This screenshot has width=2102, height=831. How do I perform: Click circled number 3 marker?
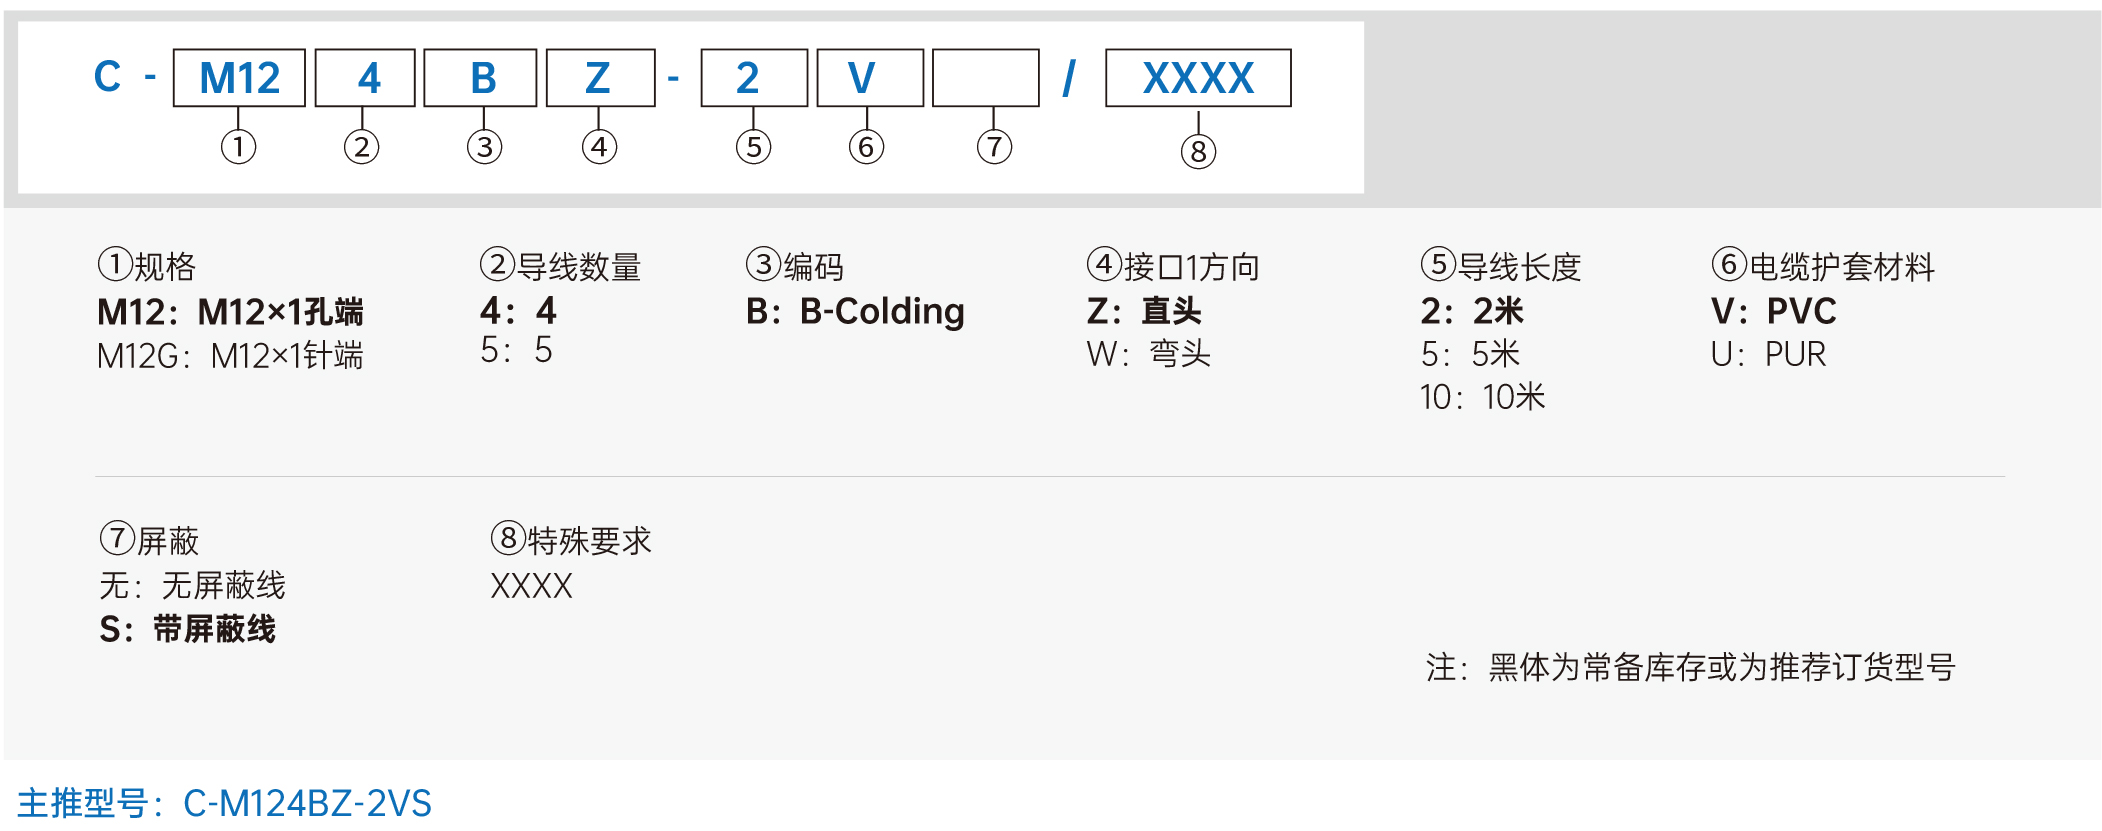click(x=484, y=147)
